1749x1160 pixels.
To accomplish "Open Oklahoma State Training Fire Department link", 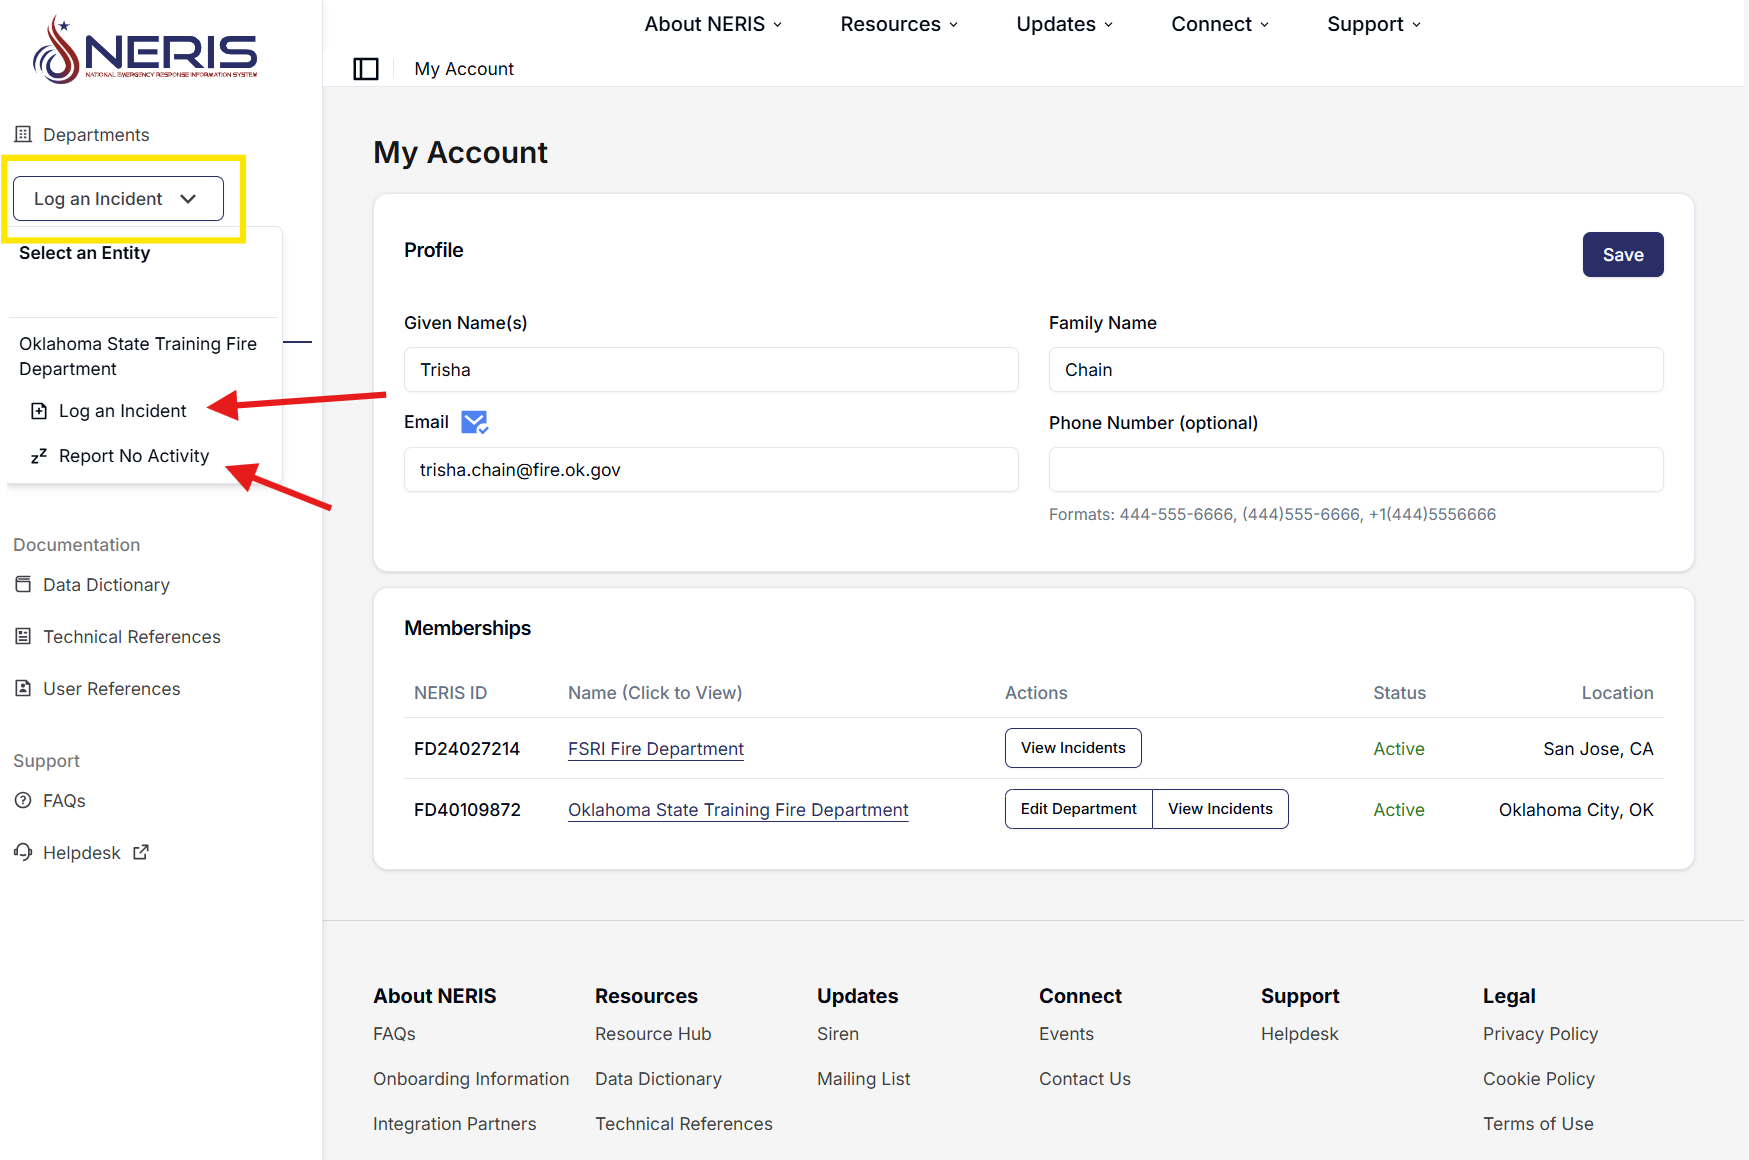I will [738, 810].
